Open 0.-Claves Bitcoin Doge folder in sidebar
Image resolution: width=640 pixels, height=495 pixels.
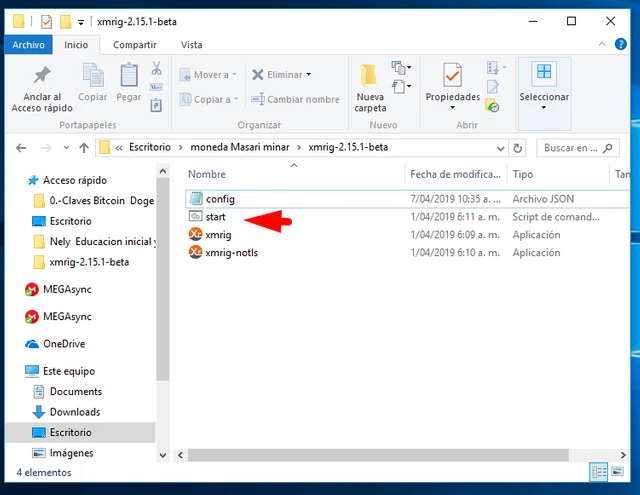(x=93, y=200)
